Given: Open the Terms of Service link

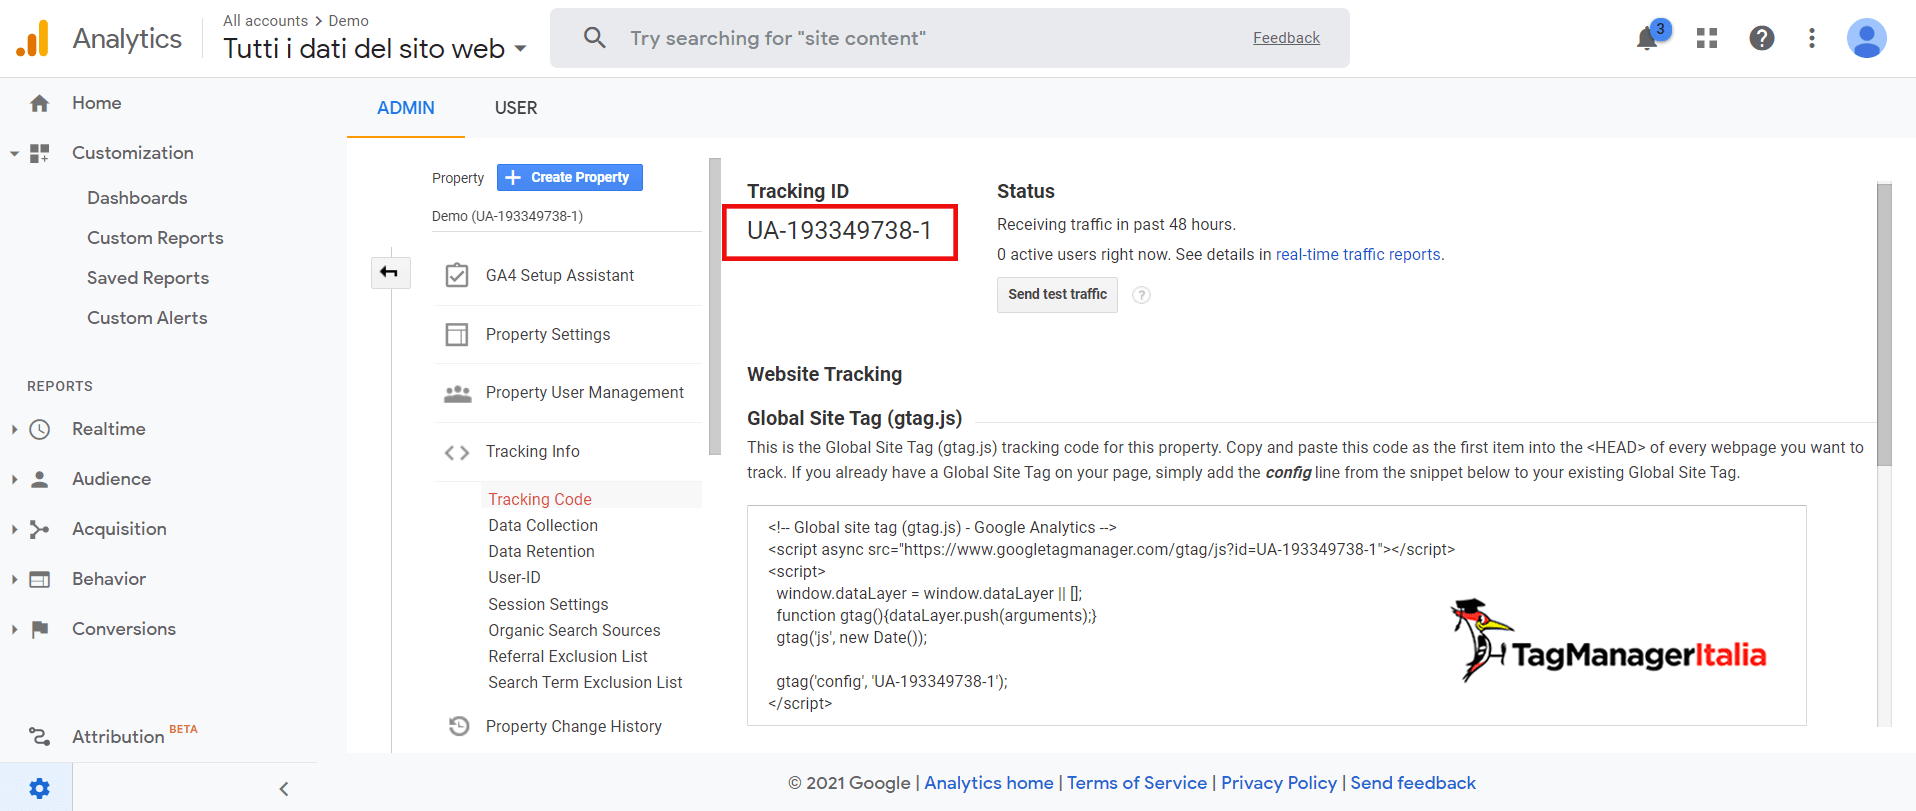Looking at the screenshot, I should (x=1137, y=783).
